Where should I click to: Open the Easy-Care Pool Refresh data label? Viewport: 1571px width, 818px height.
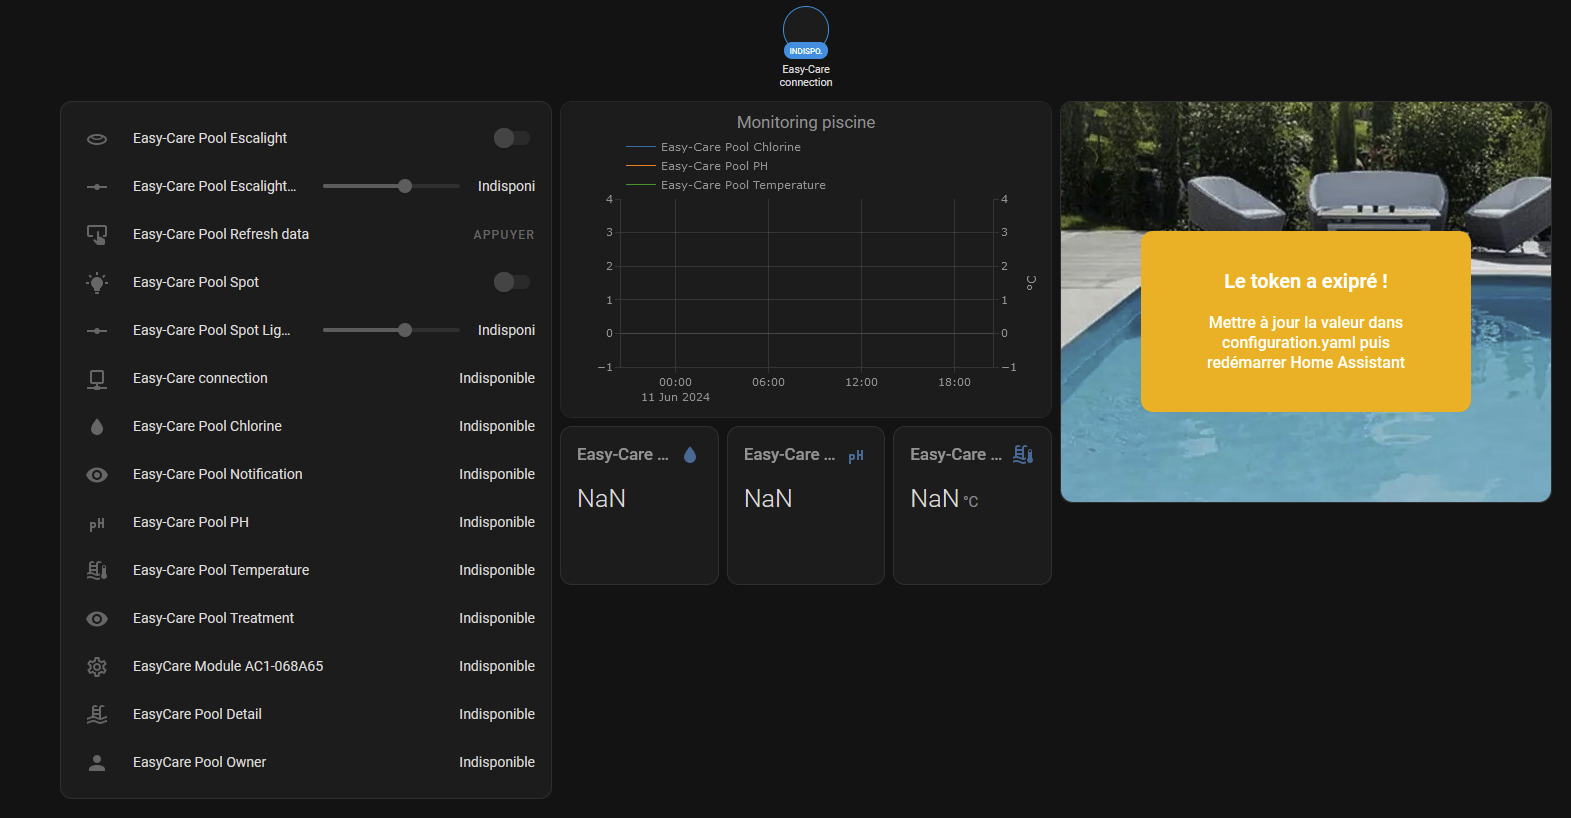[221, 234]
